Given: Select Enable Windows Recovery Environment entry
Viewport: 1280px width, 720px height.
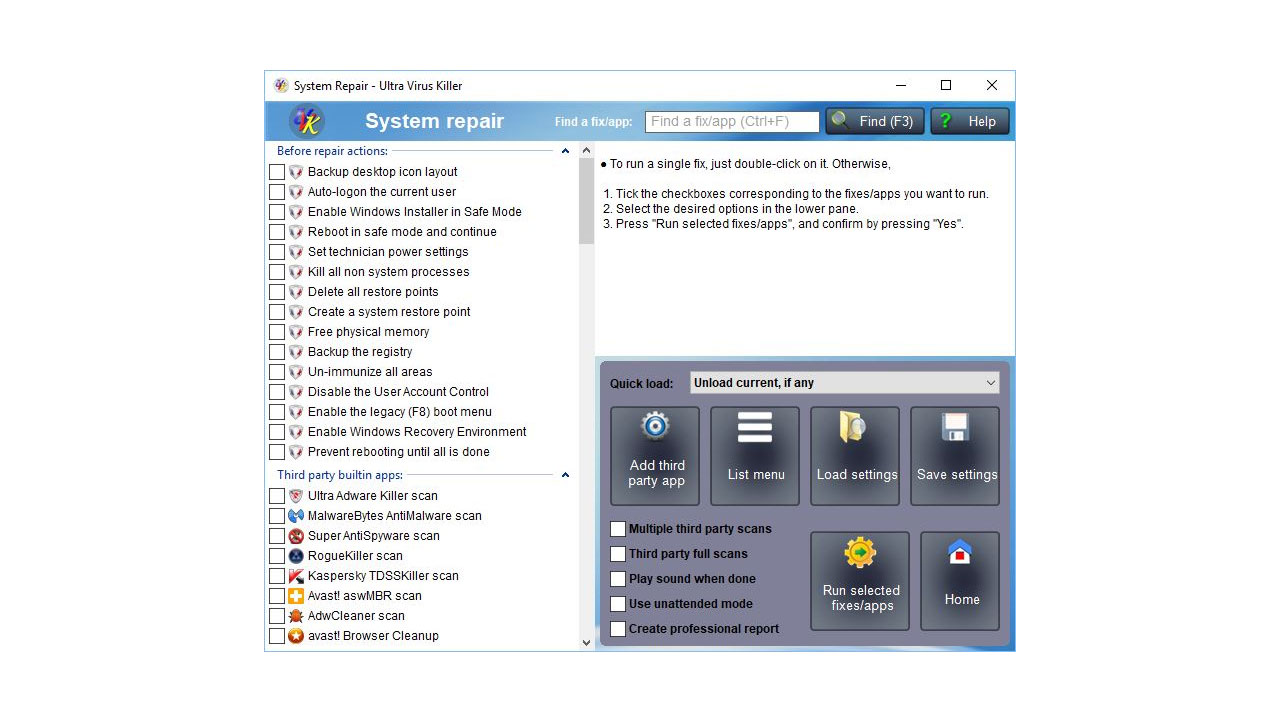Looking at the screenshot, I should 417,432.
